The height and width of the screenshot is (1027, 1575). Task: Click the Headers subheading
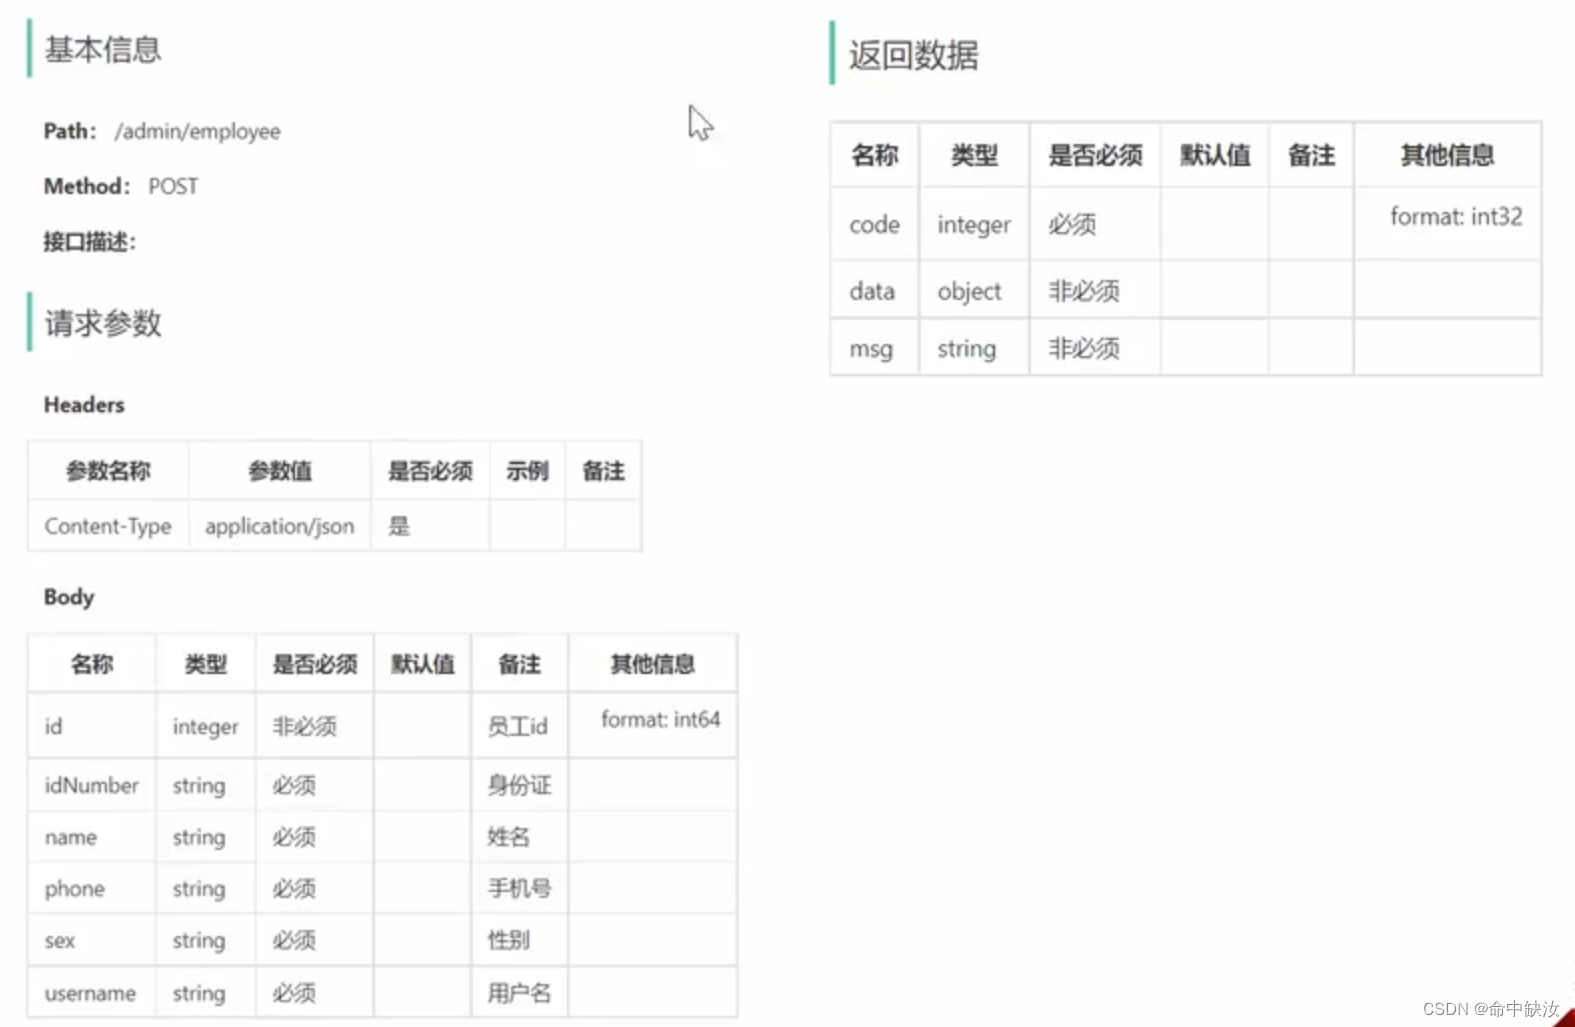click(x=84, y=405)
